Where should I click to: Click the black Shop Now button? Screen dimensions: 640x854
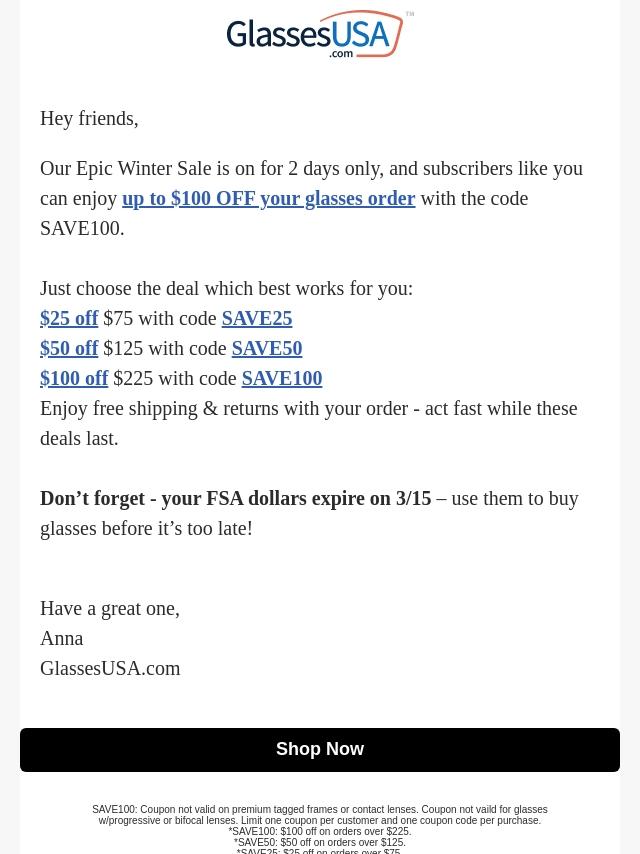[x=320, y=749]
